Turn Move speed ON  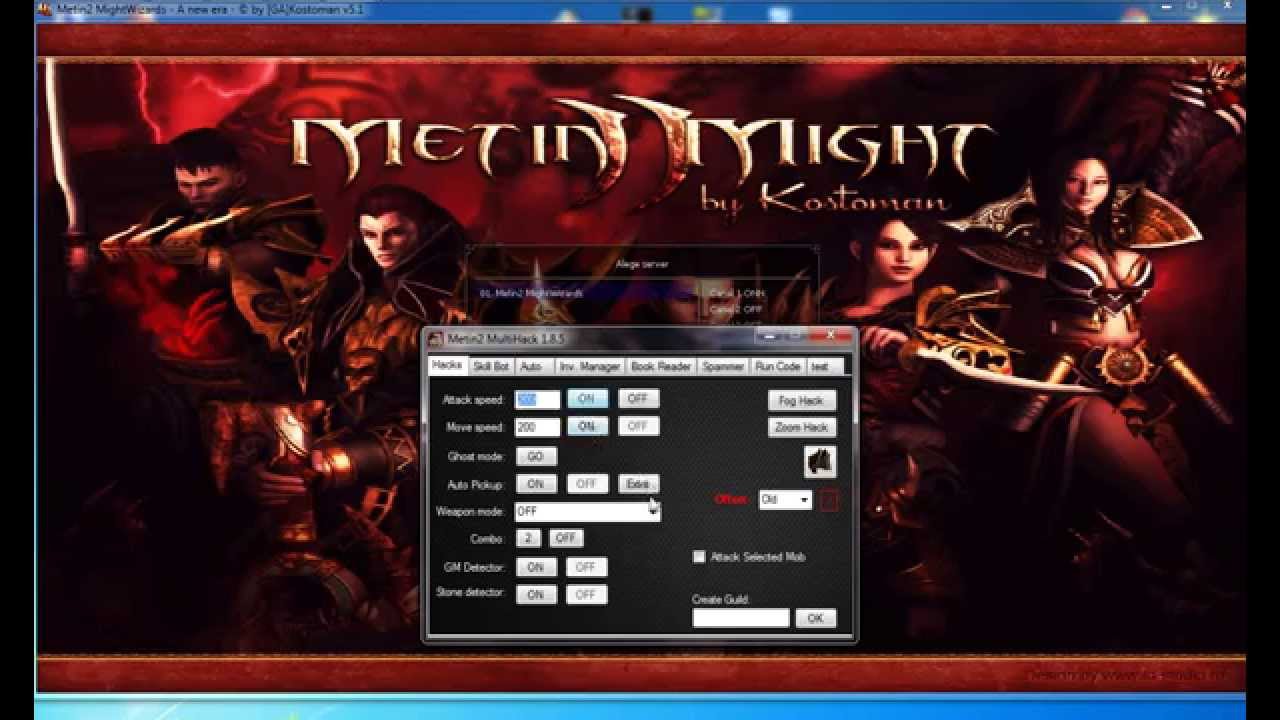(x=587, y=426)
